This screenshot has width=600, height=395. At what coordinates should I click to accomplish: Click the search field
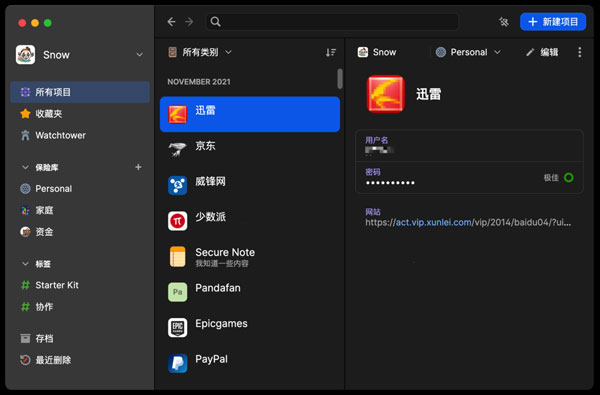(x=333, y=22)
